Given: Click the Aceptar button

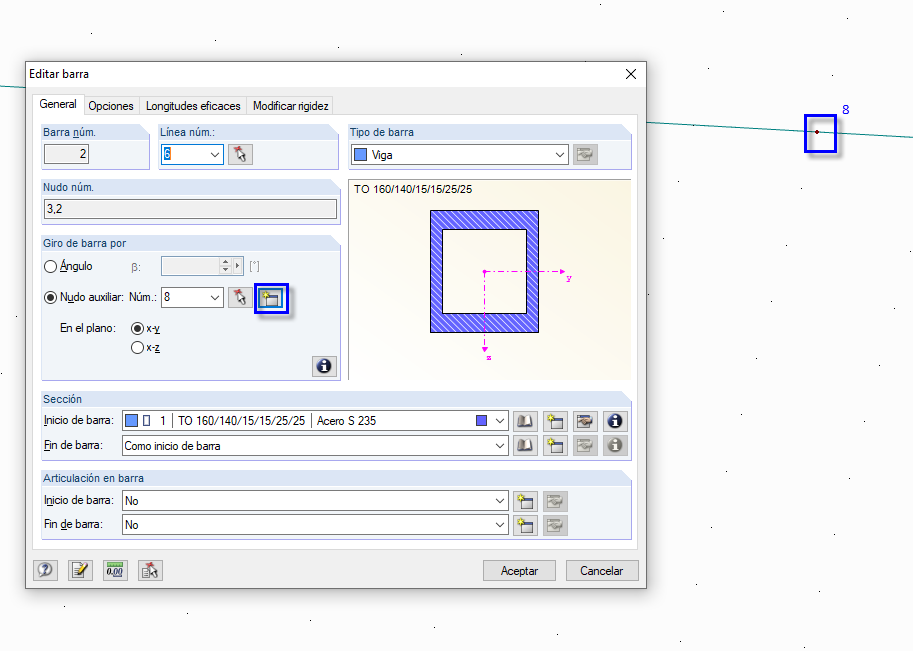Looking at the screenshot, I should (519, 571).
